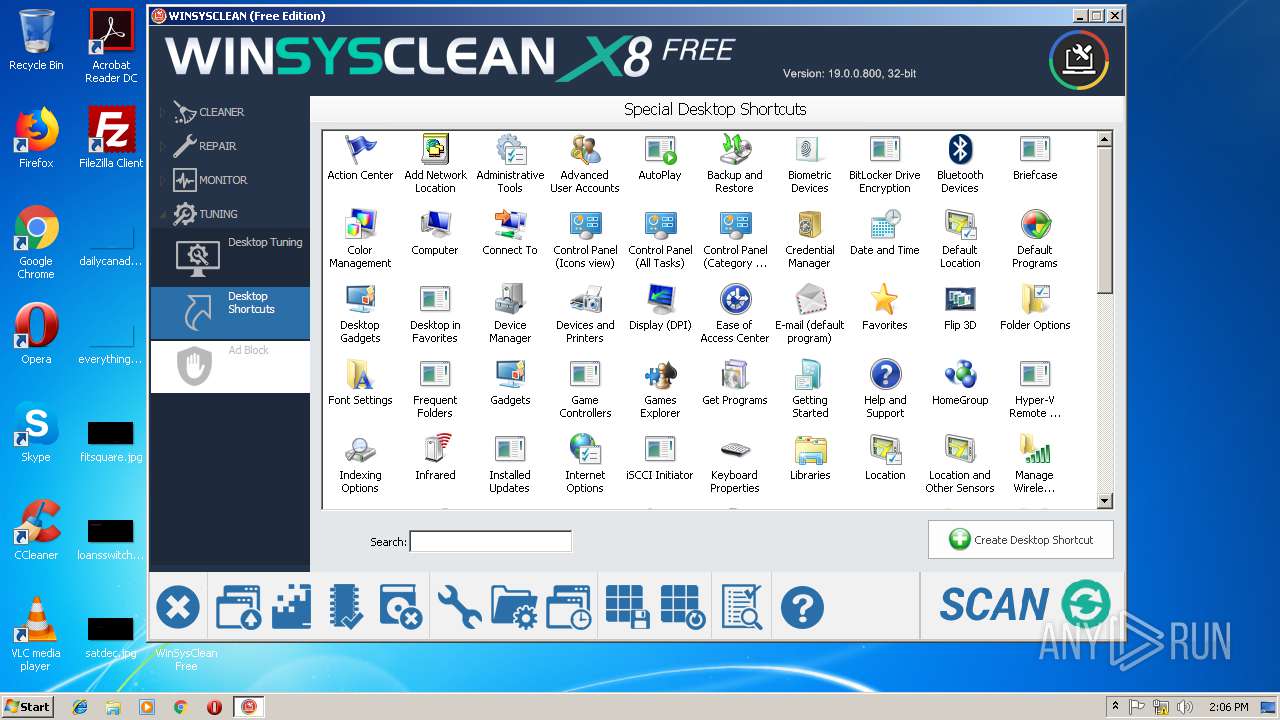
Task: Click the circular update icon in header
Action: click(1079, 59)
